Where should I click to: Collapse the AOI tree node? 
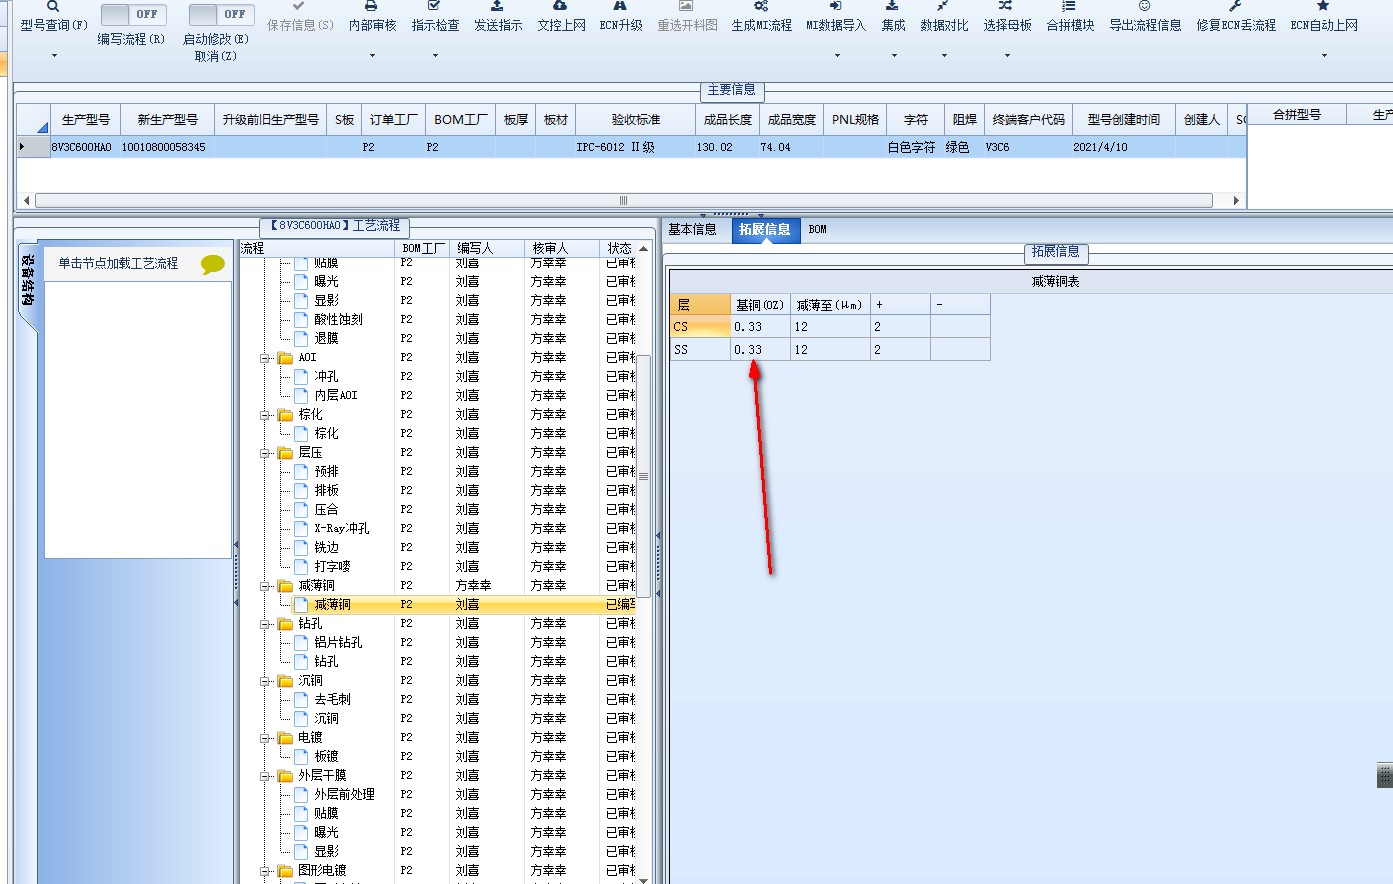tap(266, 357)
